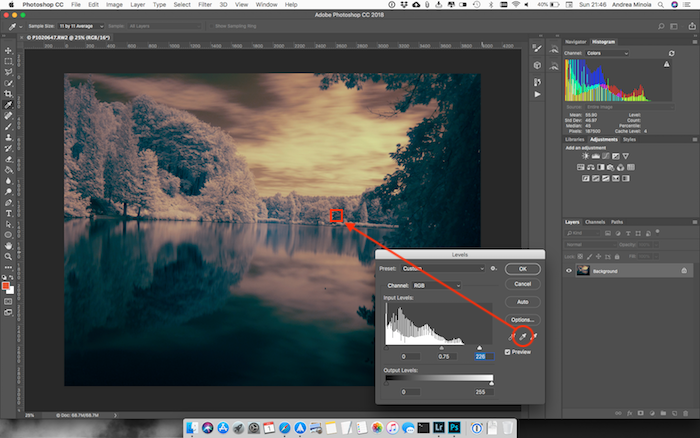The width and height of the screenshot is (700, 438).
Task: Switch to the Channels tab
Action: click(x=595, y=222)
